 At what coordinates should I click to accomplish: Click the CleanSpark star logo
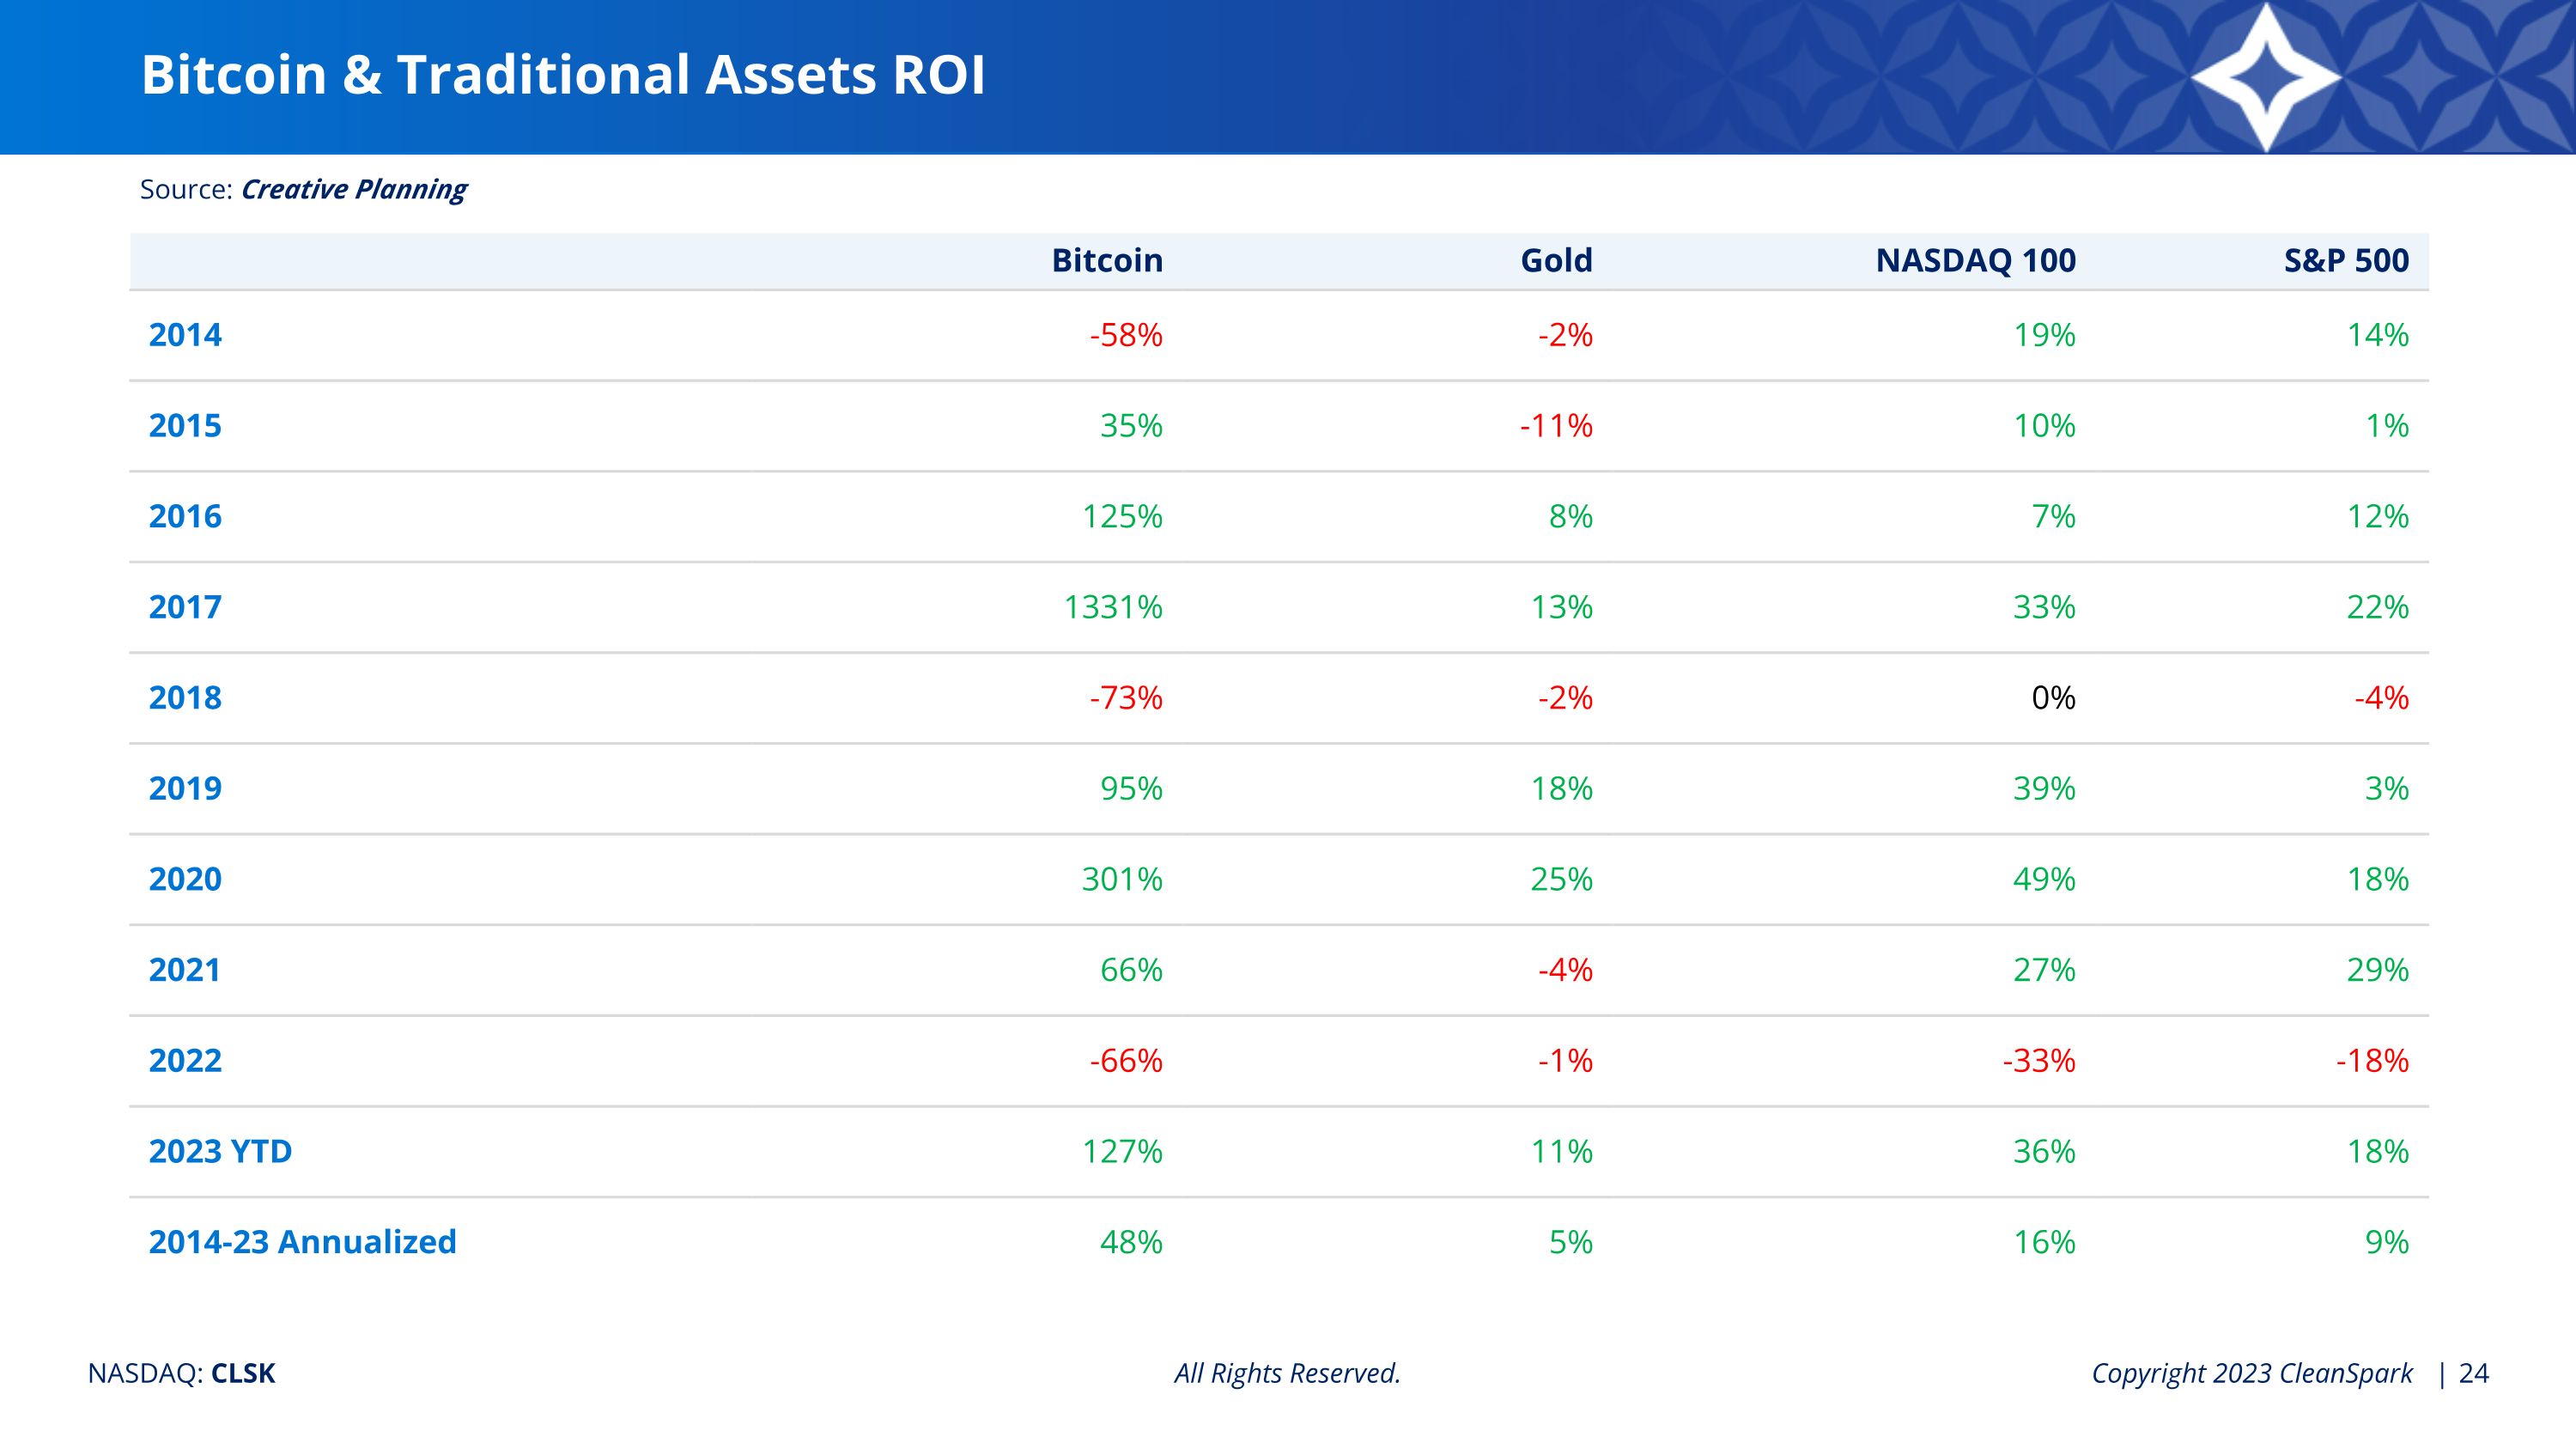(x=2265, y=77)
